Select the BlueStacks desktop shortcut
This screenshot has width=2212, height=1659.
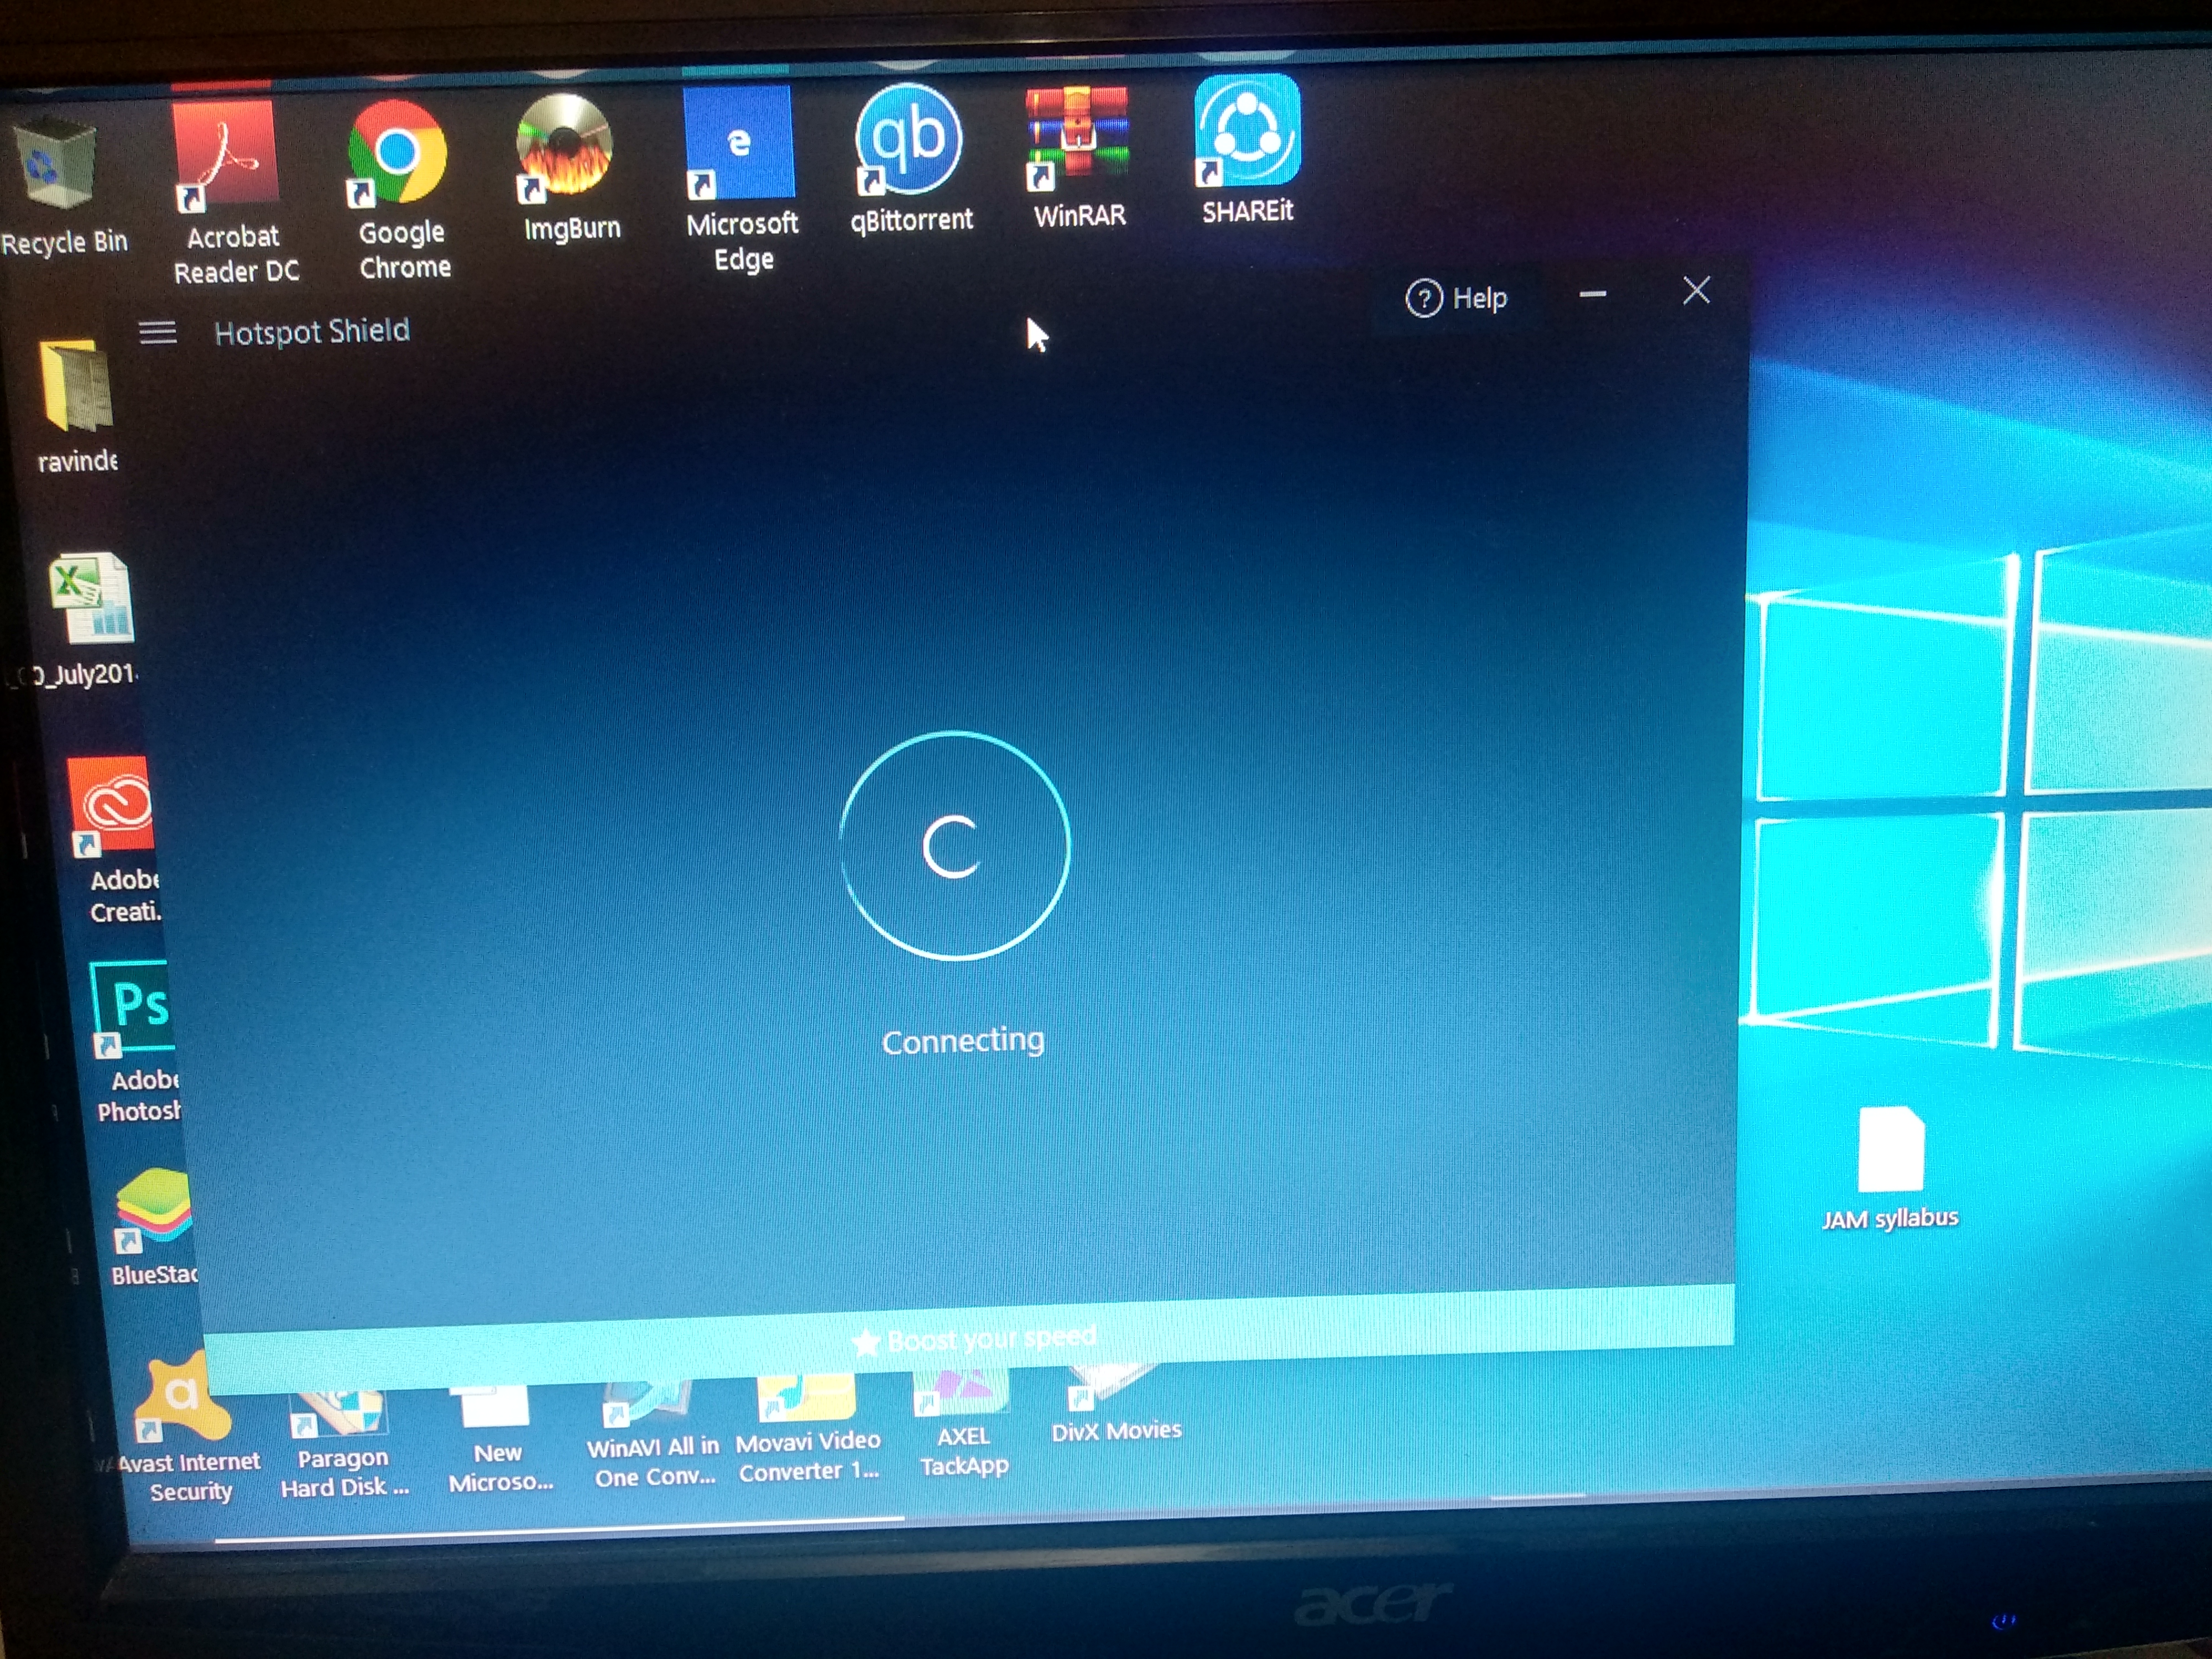coord(154,1228)
